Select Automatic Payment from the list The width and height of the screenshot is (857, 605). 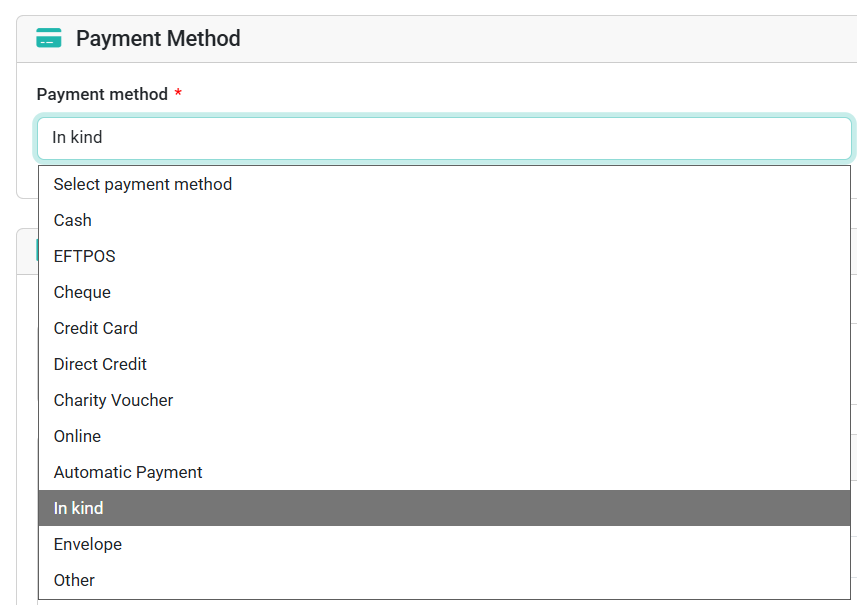tap(444, 472)
